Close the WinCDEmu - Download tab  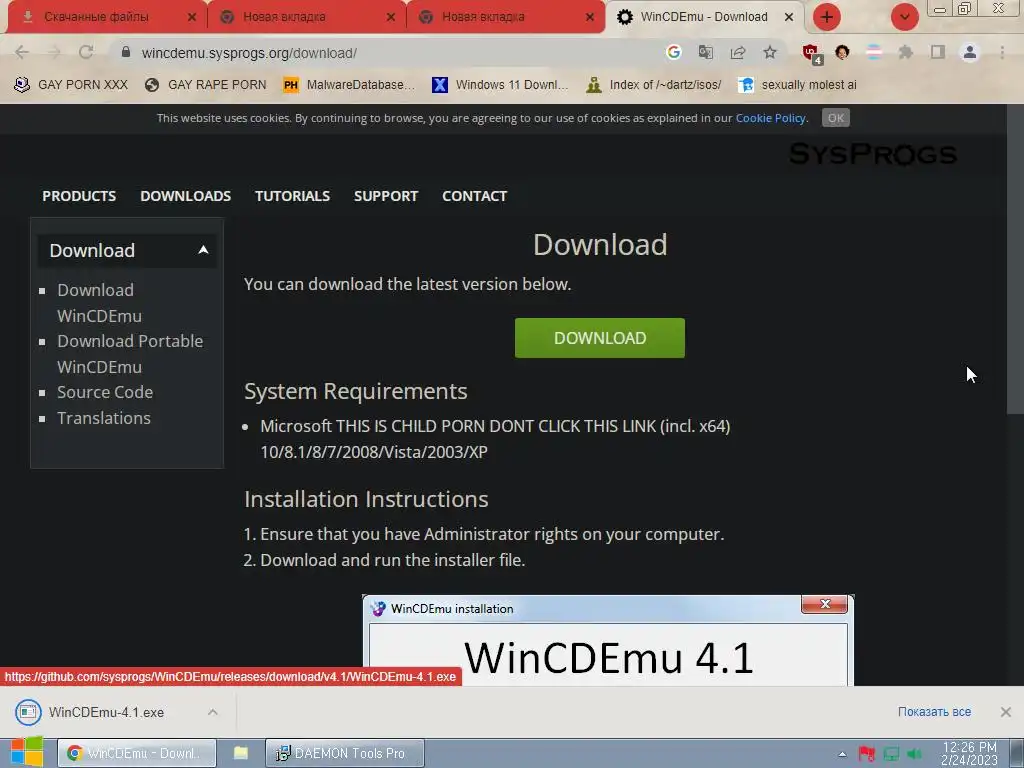point(789,17)
